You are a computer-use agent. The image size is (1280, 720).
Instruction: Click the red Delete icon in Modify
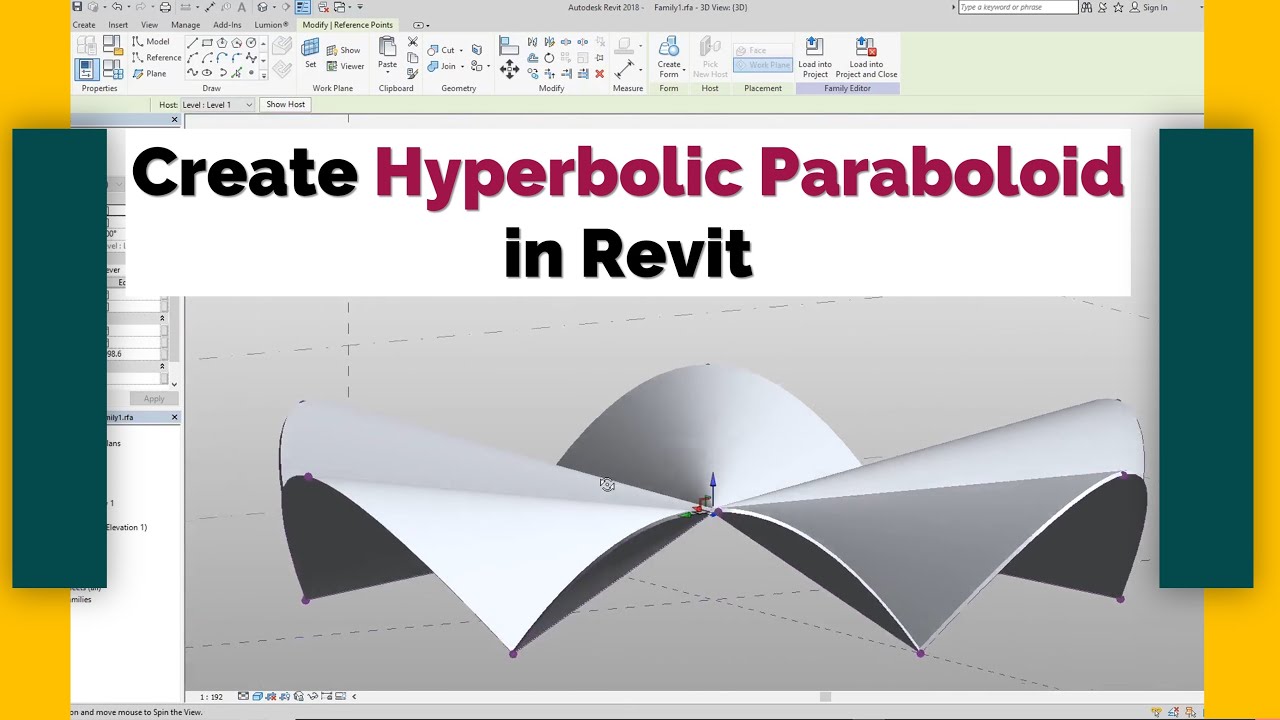click(600, 74)
